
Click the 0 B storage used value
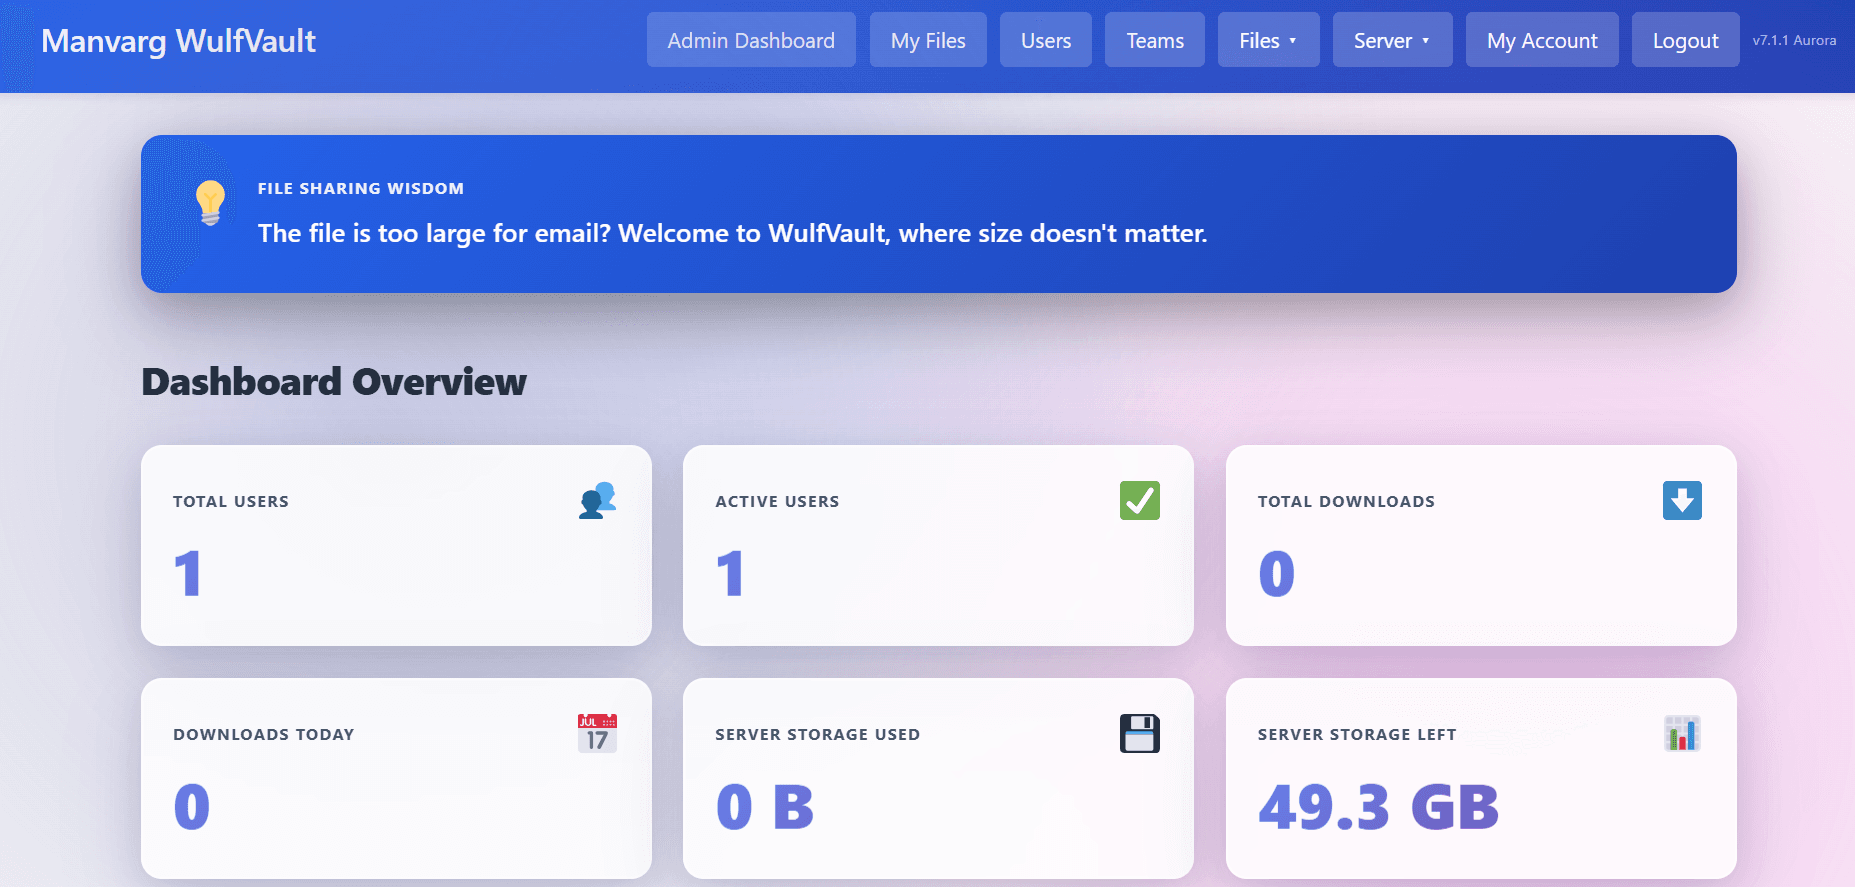point(765,806)
